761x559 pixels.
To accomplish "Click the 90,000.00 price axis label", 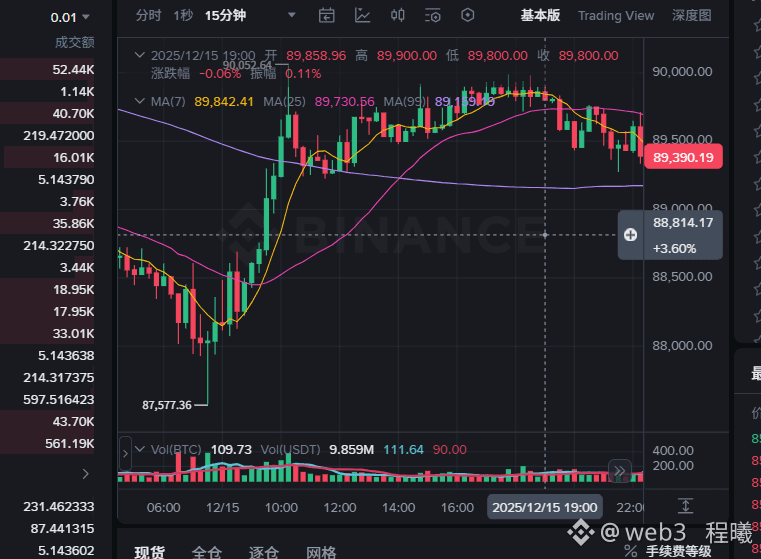I will point(682,72).
